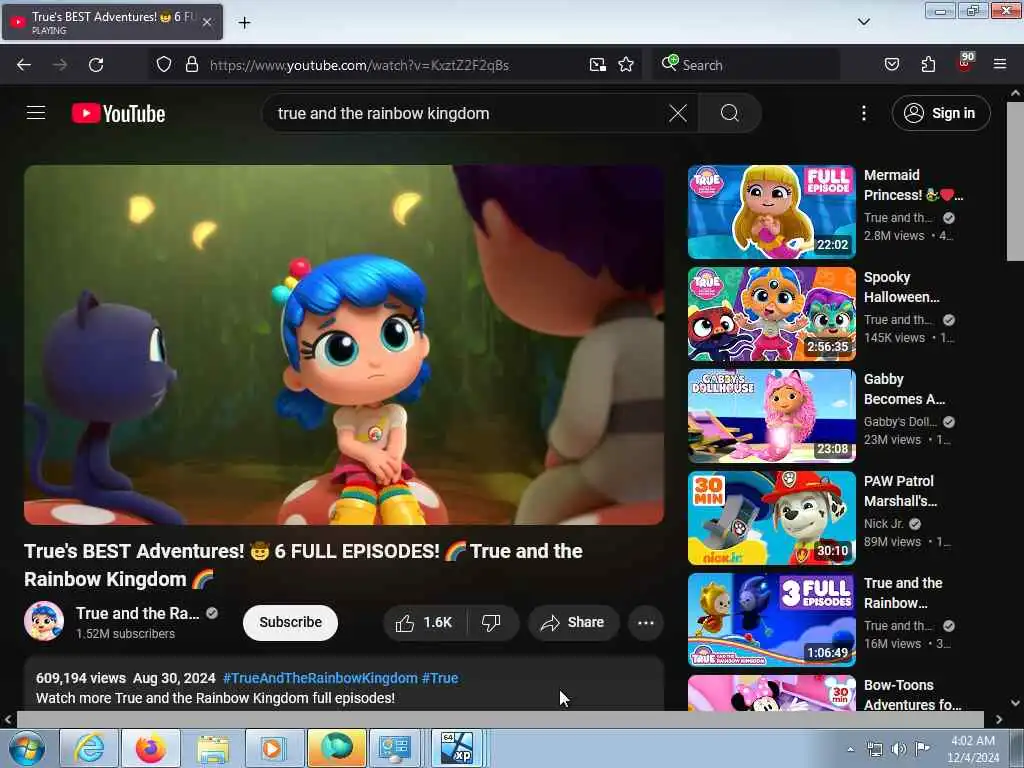Click the page vertical scrollbar thumb
The image size is (1024, 768).
1015,181
